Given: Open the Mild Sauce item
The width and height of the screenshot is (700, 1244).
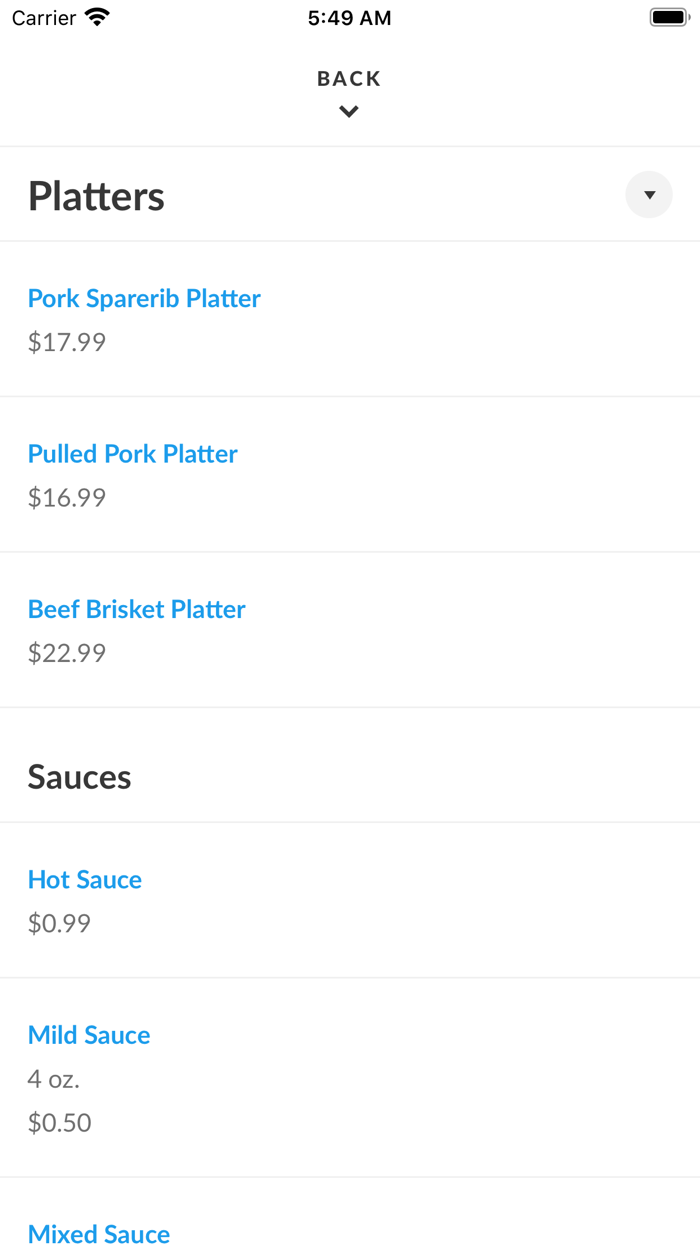Looking at the screenshot, I should pyautogui.click(x=89, y=1034).
